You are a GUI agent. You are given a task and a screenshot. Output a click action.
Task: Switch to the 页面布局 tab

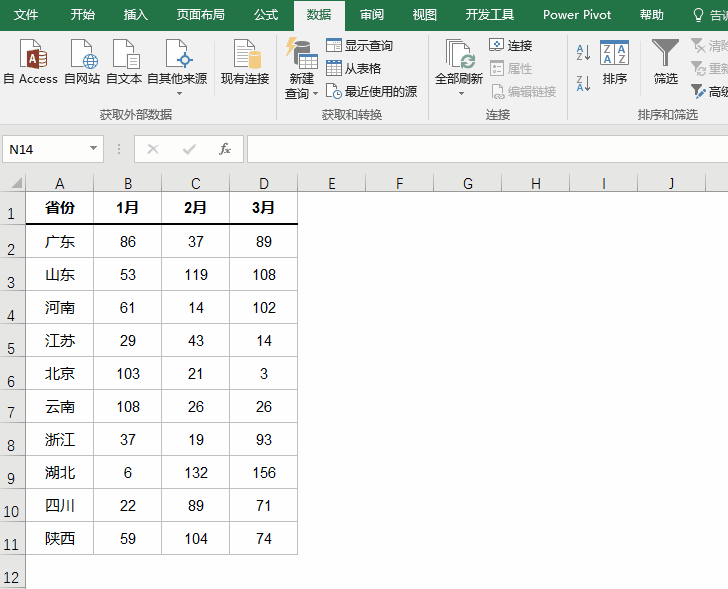click(x=201, y=15)
